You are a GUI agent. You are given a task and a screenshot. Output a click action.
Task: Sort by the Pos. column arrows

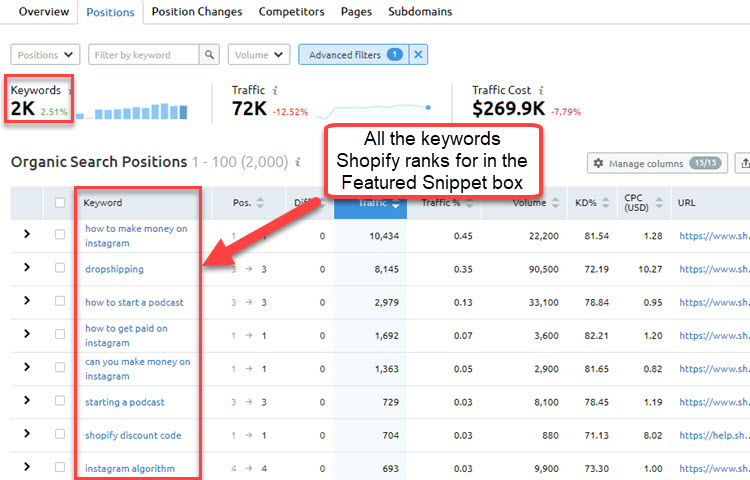point(261,203)
